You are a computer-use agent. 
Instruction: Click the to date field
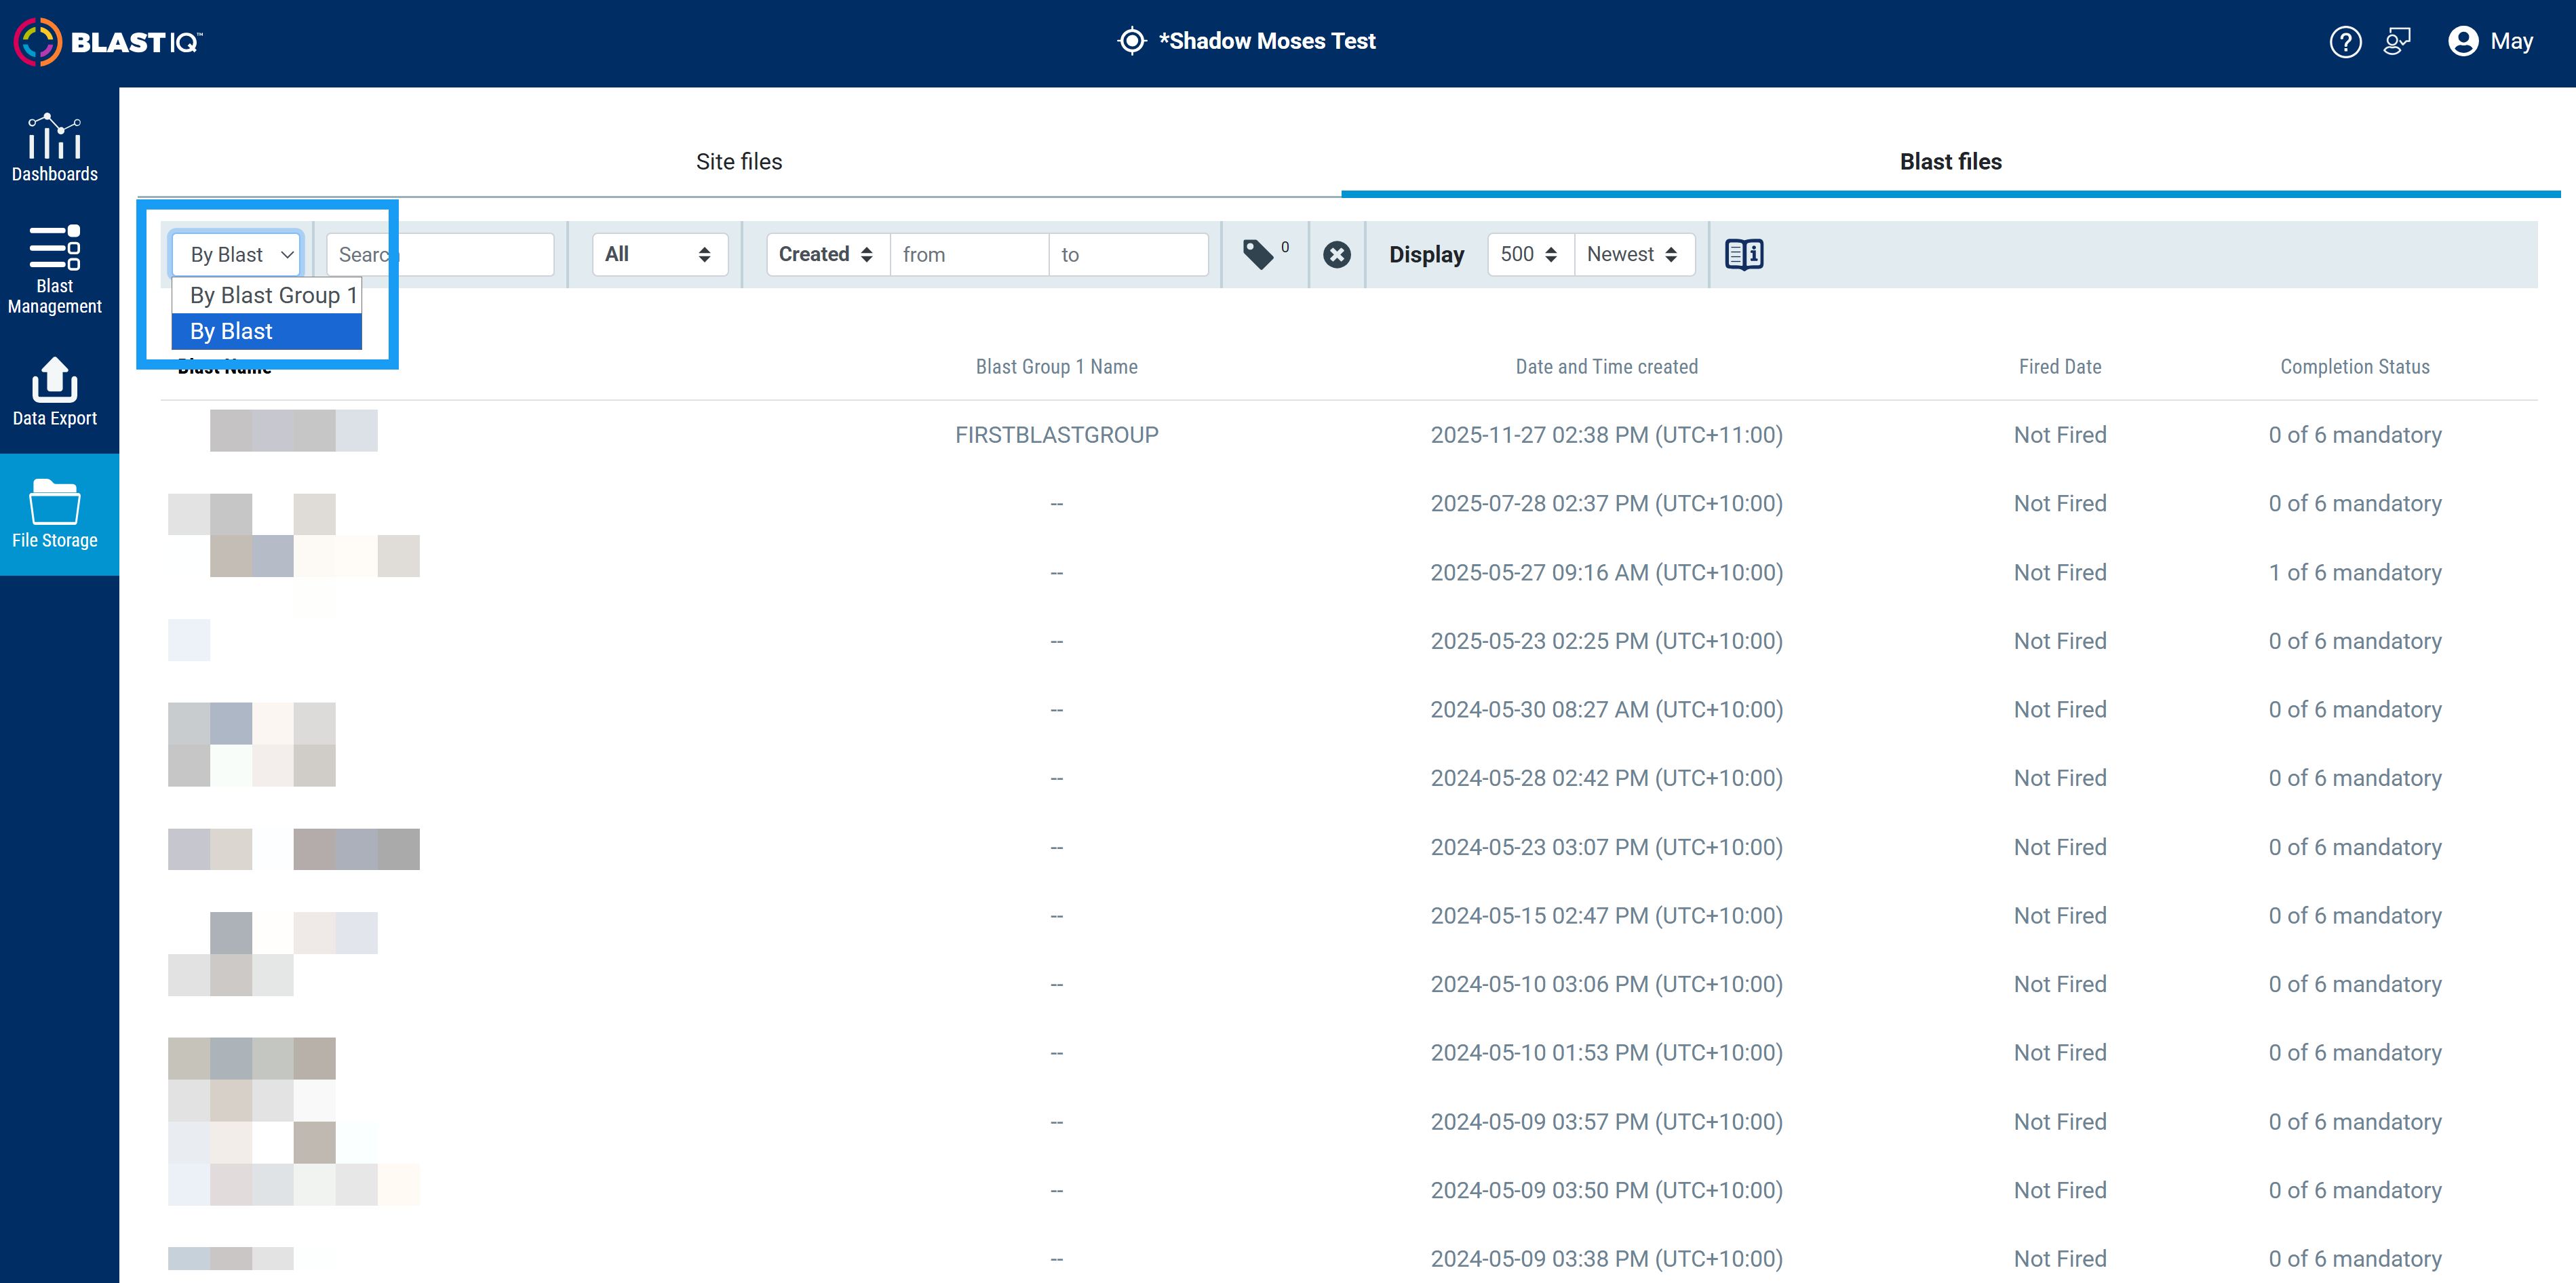tap(1129, 254)
